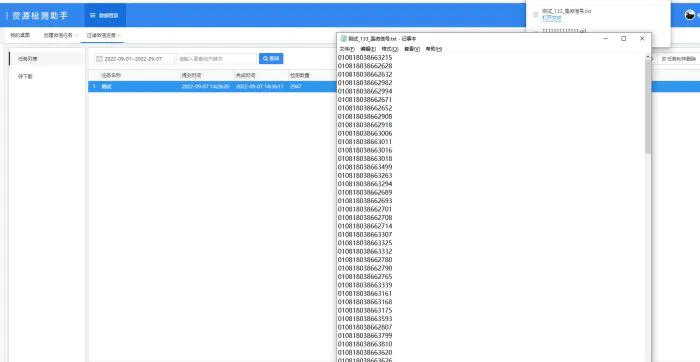
Task: Click the 打开文件 link in the downloads popup
Action: tap(551, 17)
